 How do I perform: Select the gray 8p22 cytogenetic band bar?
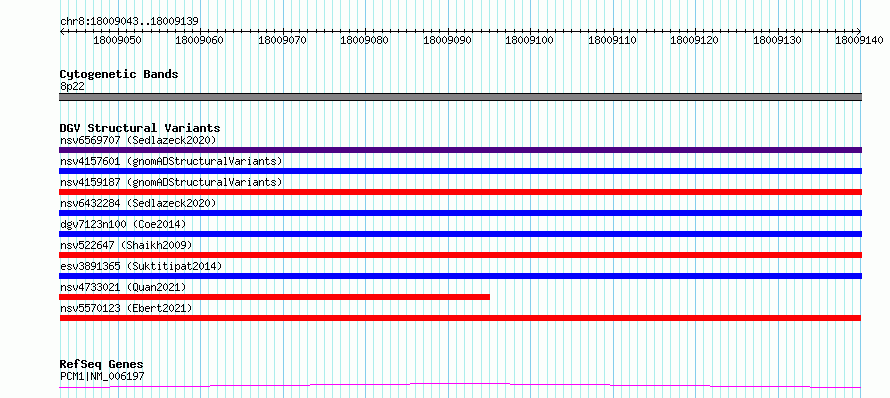tap(460, 97)
